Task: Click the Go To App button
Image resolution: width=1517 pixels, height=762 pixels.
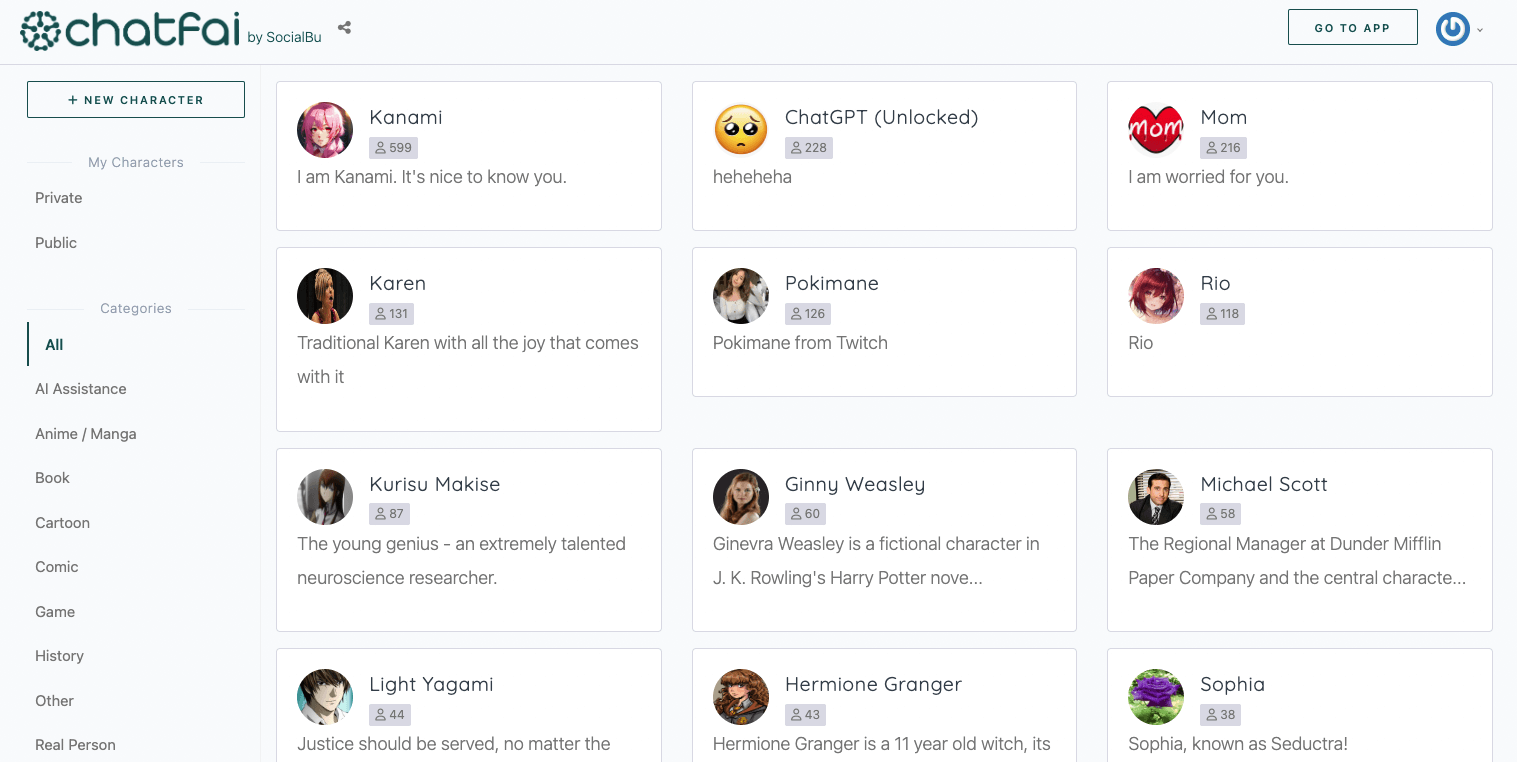Action: [x=1352, y=28]
